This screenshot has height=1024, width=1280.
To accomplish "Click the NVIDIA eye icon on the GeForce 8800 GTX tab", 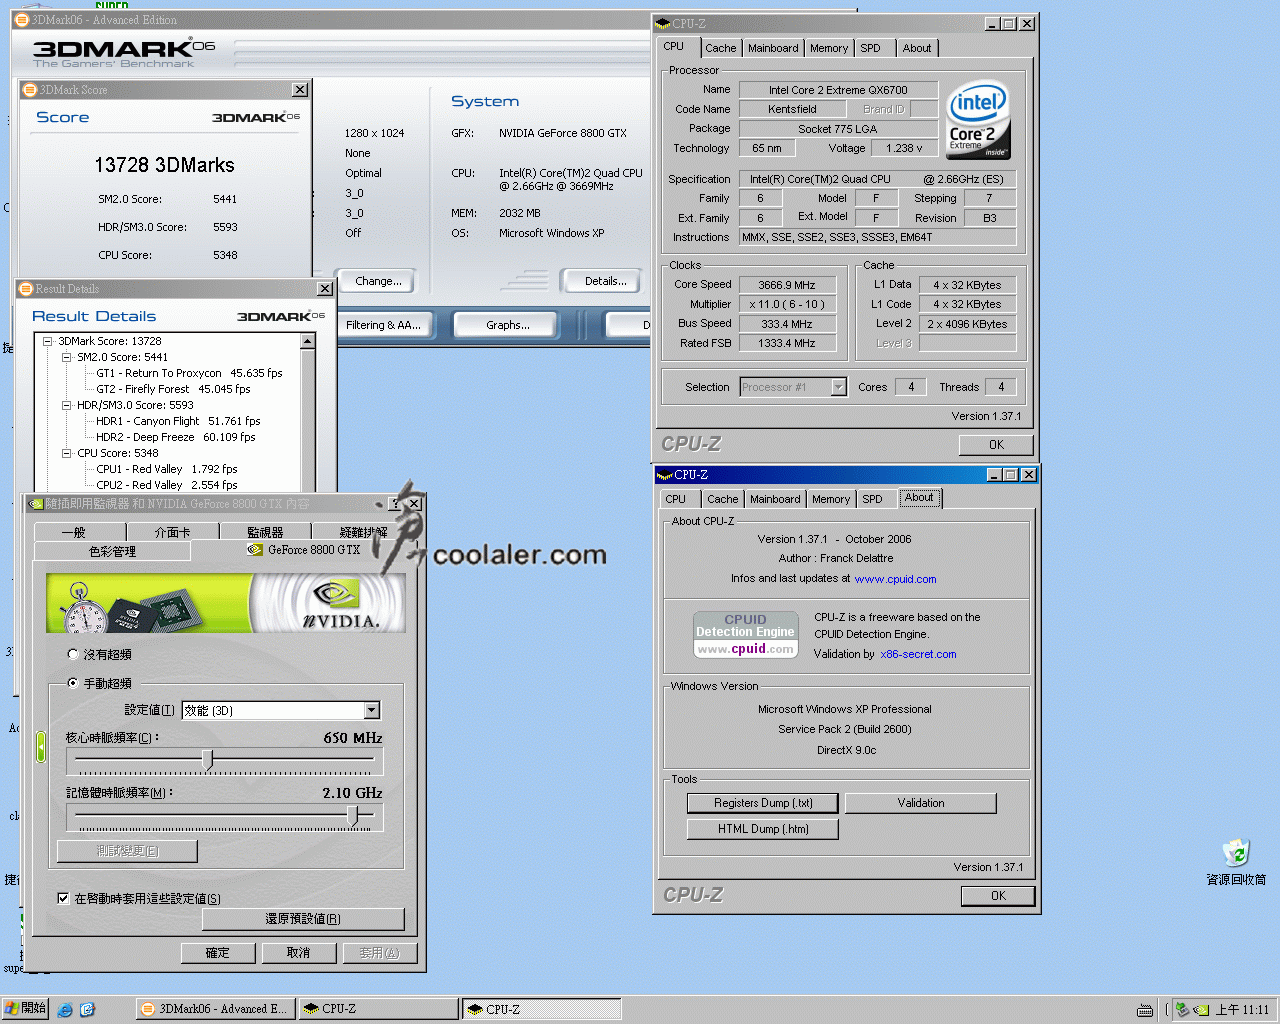I will click(255, 550).
